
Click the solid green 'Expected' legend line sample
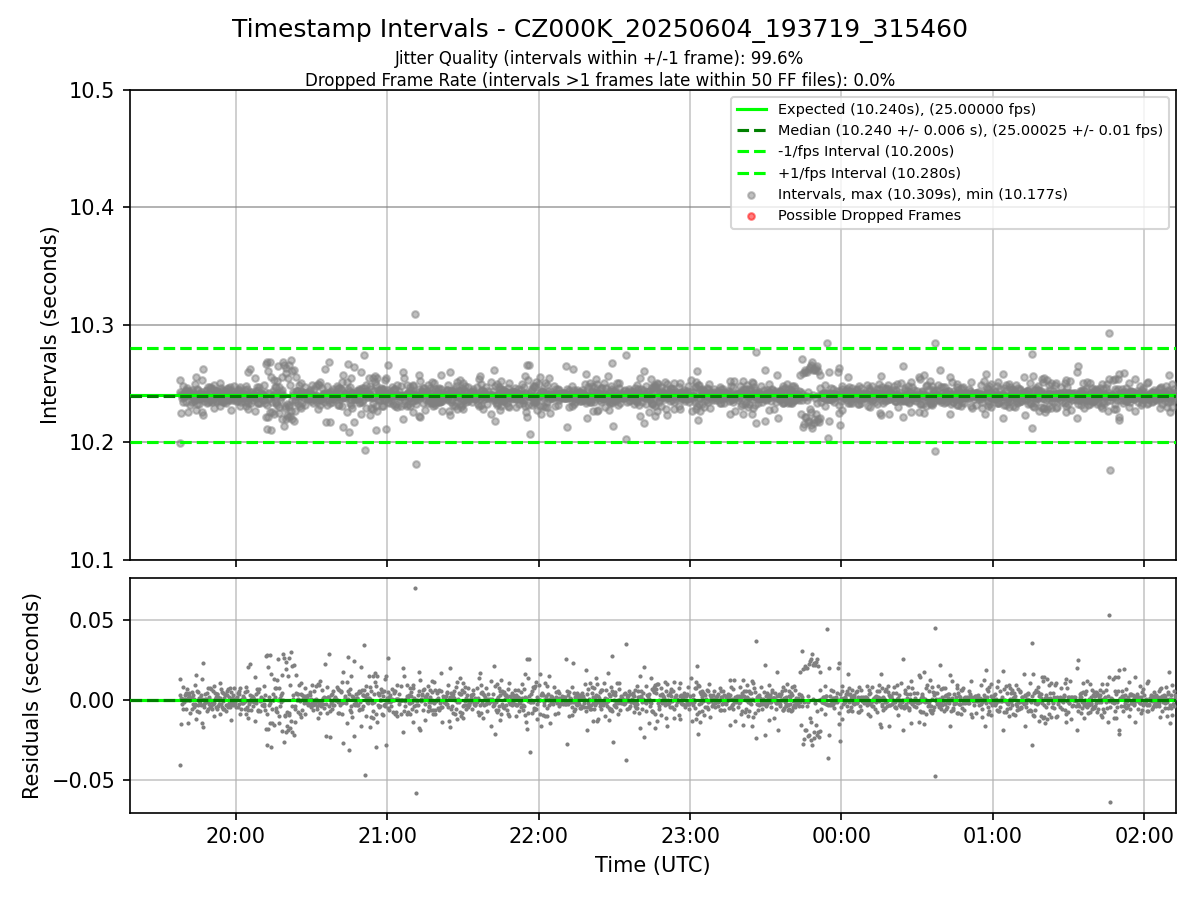[x=752, y=109]
